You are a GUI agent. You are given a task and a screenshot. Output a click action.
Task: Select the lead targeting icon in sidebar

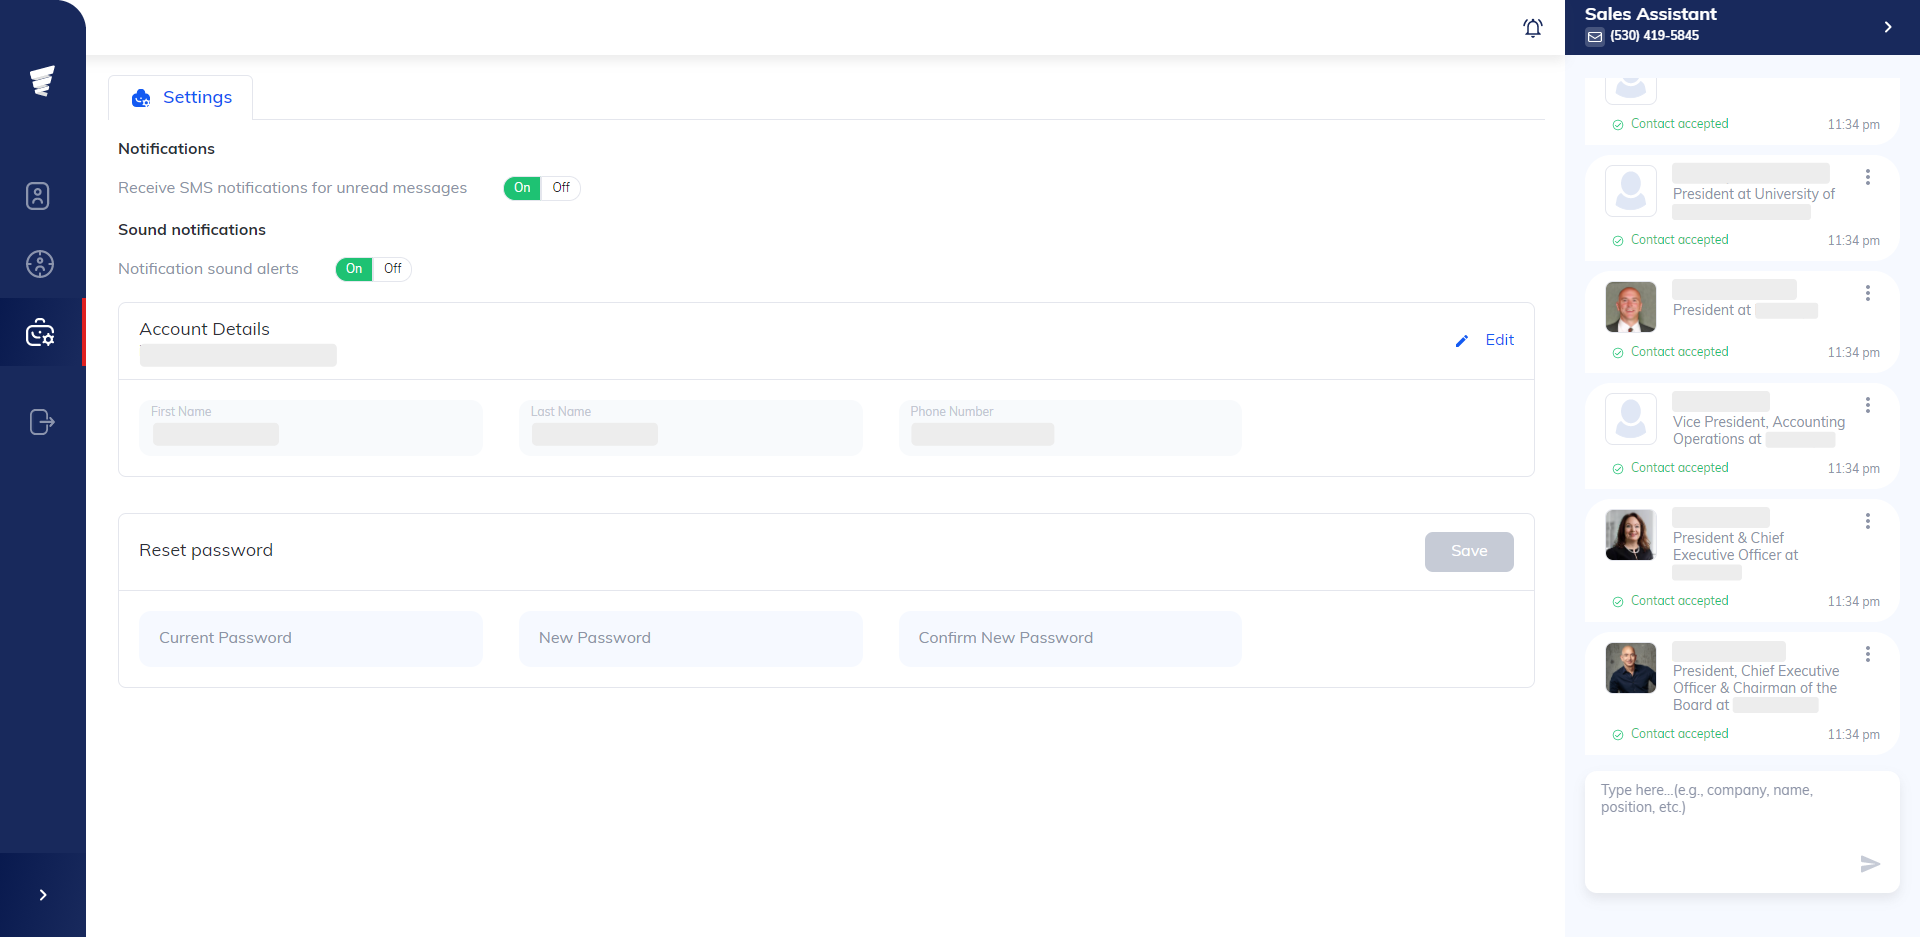point(40,264)
